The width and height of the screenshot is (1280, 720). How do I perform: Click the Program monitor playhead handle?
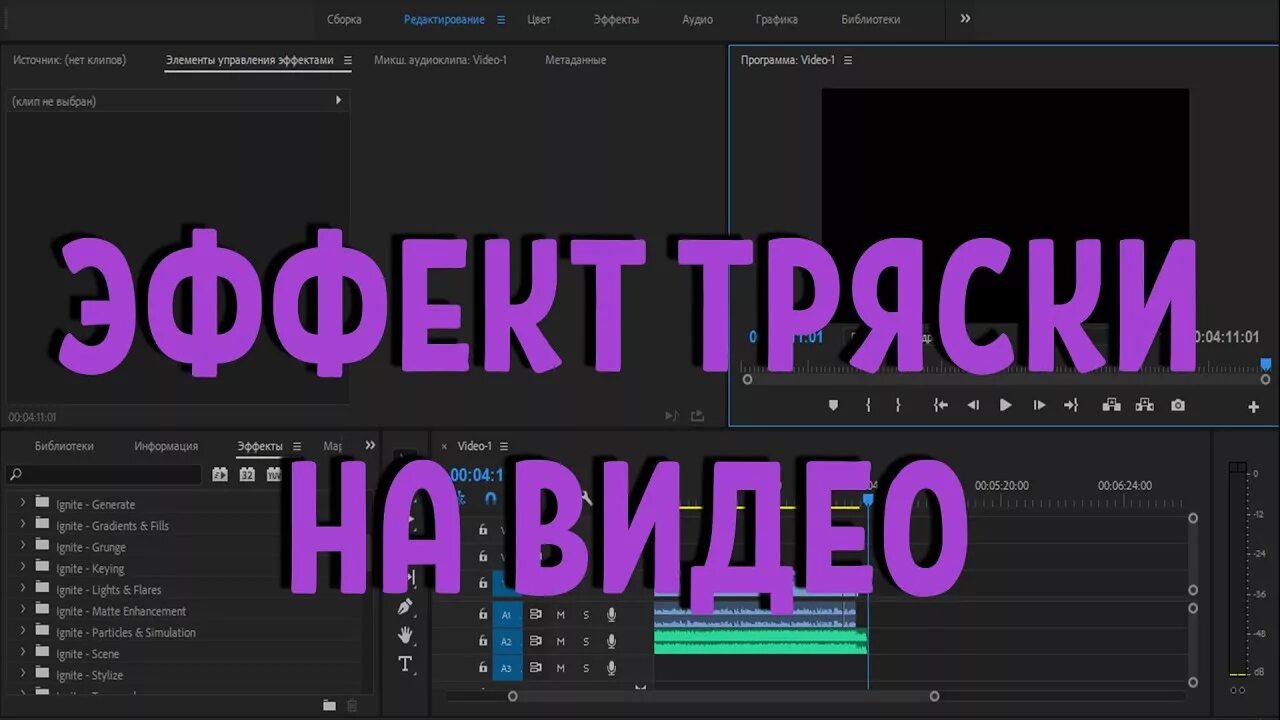click(1266, 365)
